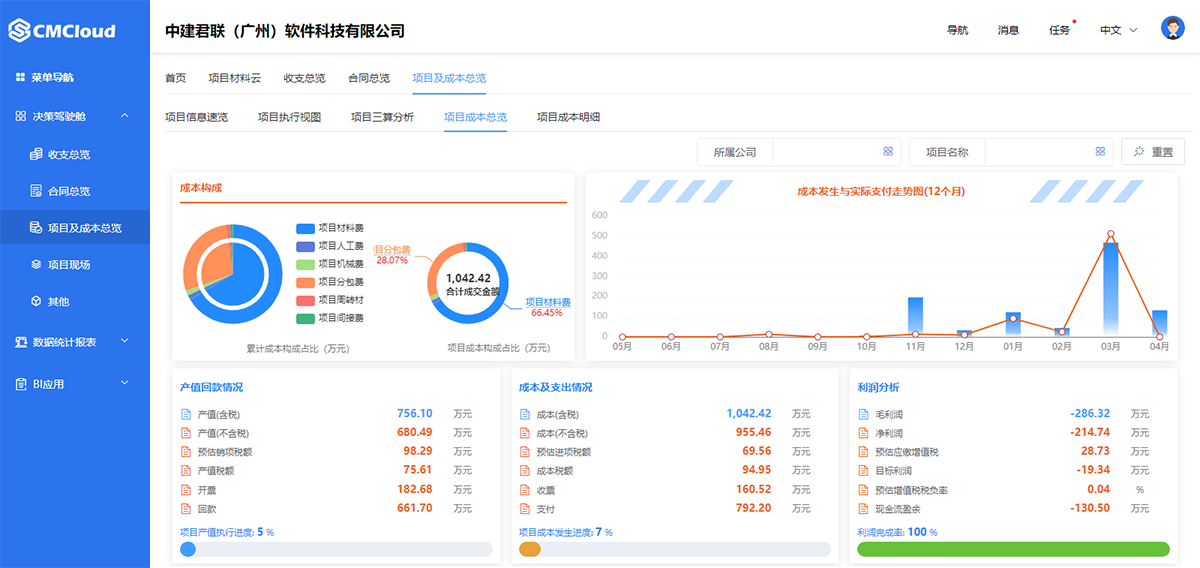Viewport: 1200px width, 568px height.
Task: Select 项目现场 in sidebar menu
Action: tap(75, 265)
